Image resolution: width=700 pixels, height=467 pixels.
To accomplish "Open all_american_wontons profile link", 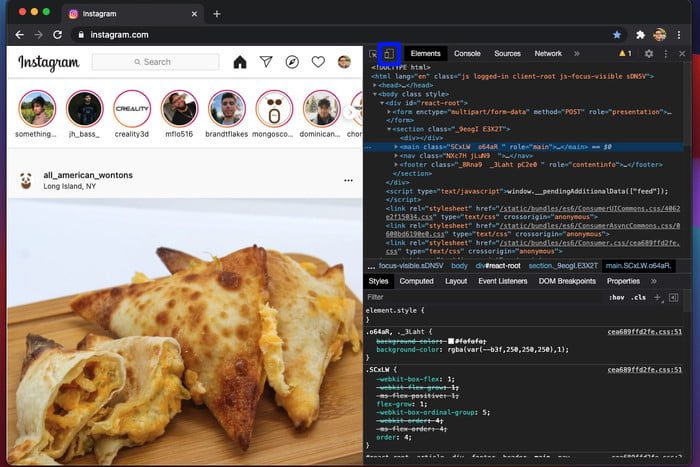I will click(88, 175).
